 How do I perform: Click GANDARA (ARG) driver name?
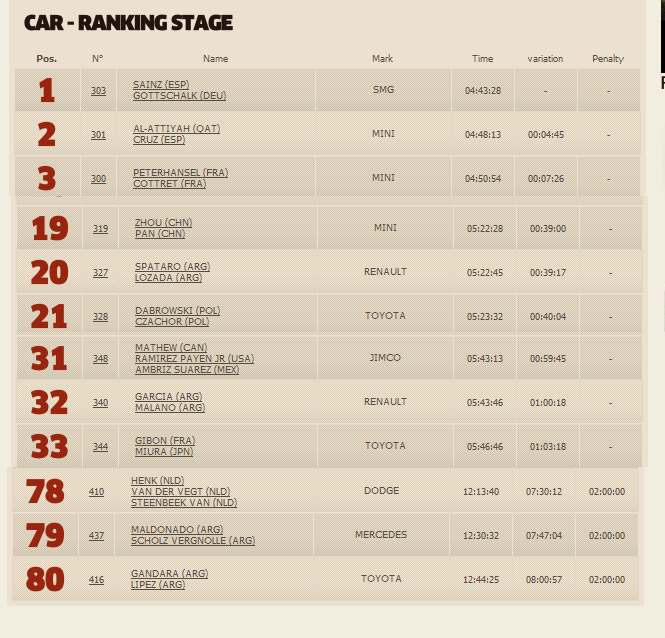pyautogui.click(x=169, y=574)
